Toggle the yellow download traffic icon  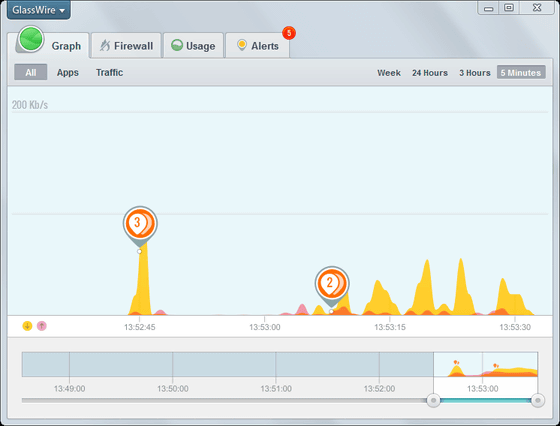point(28,326)
